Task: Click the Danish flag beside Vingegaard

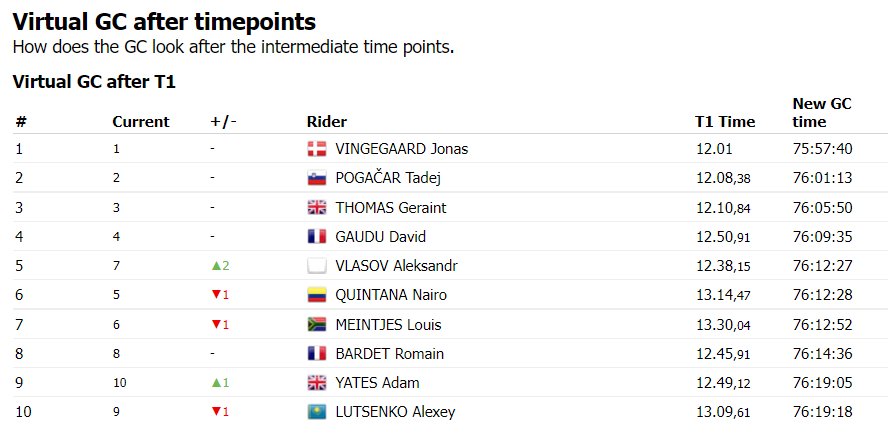Action: click(317, 149)
